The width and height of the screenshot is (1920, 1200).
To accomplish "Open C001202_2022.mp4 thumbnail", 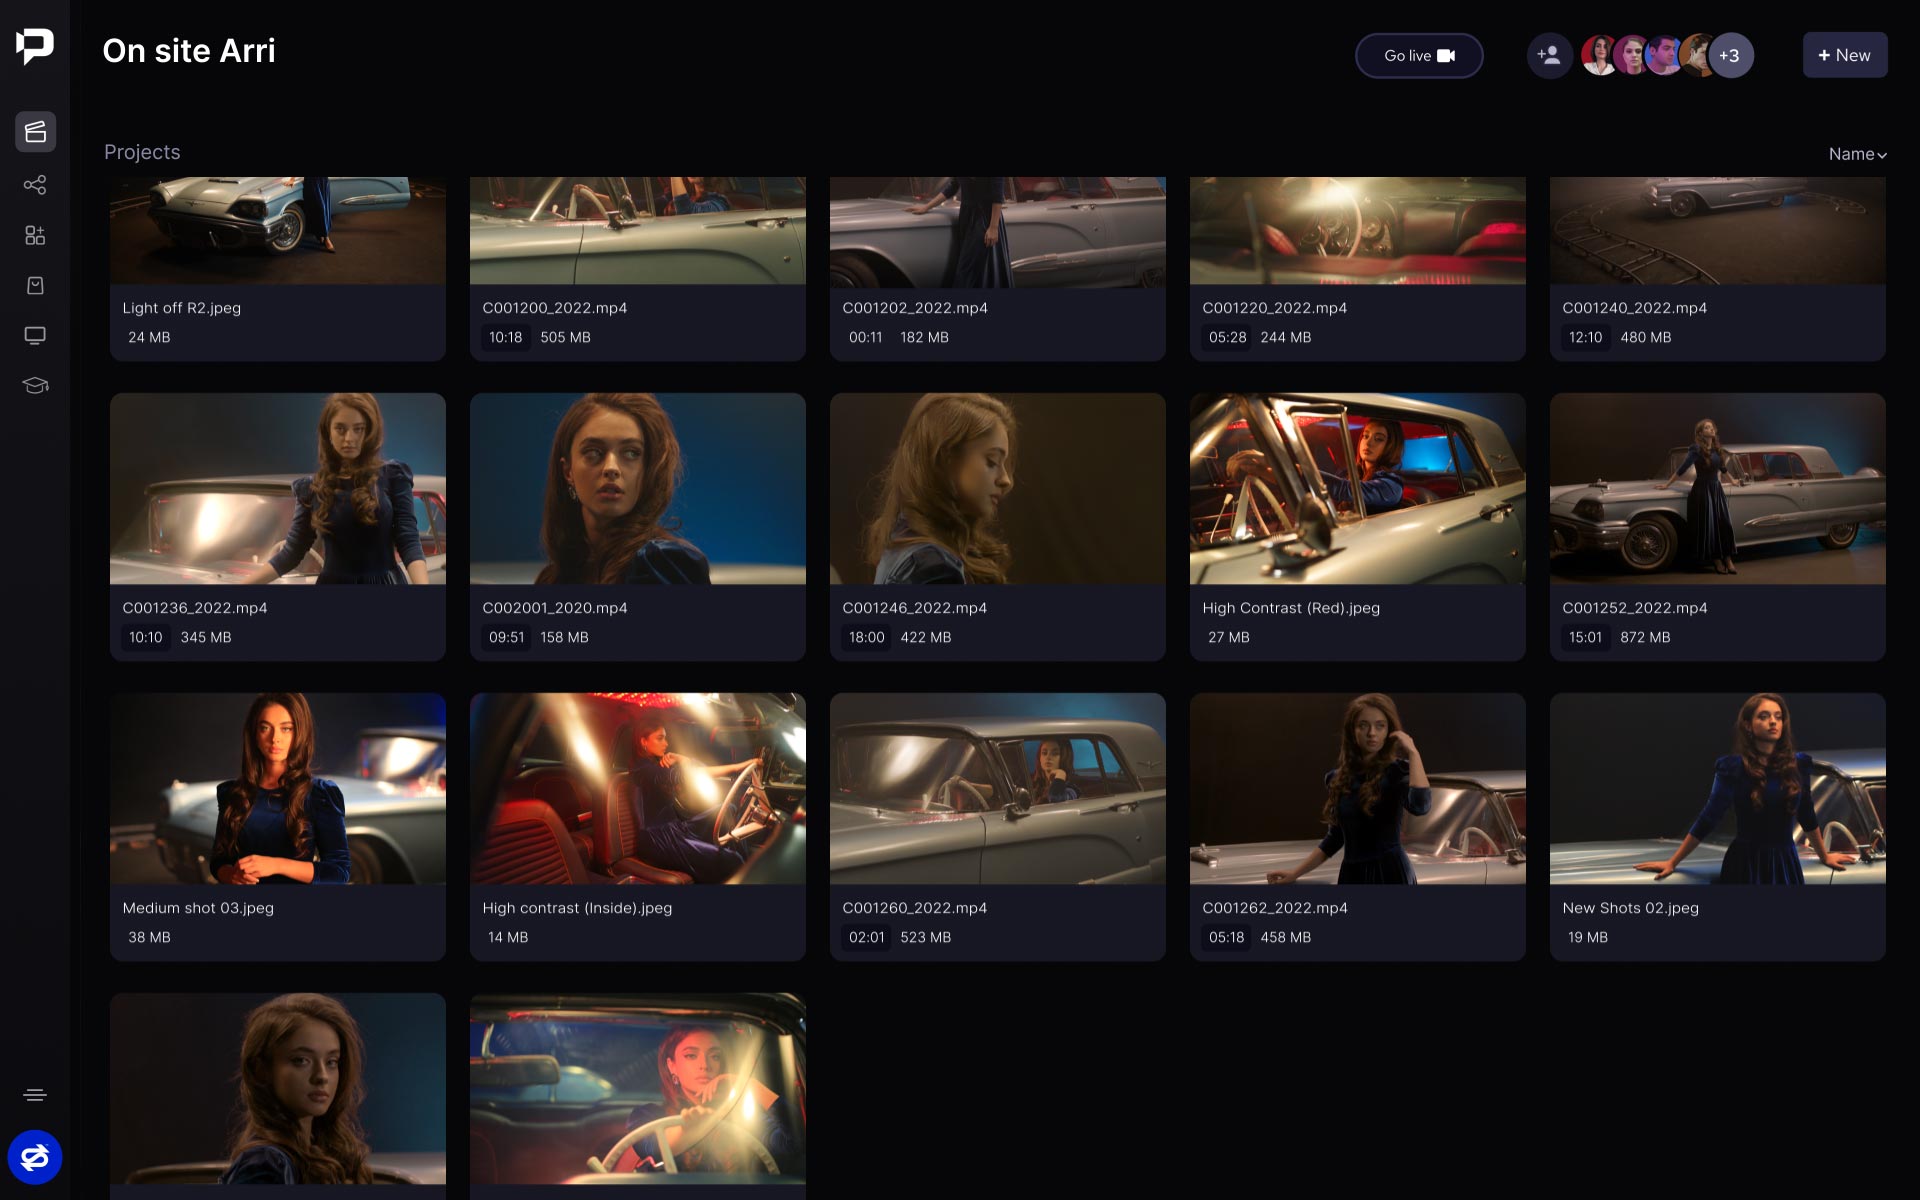I will click(998, 231).
